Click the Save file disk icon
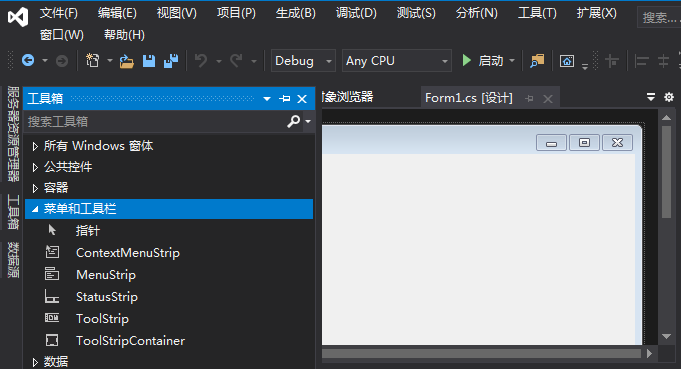Screen dimensions: 681x369 (x=149, y=61)
